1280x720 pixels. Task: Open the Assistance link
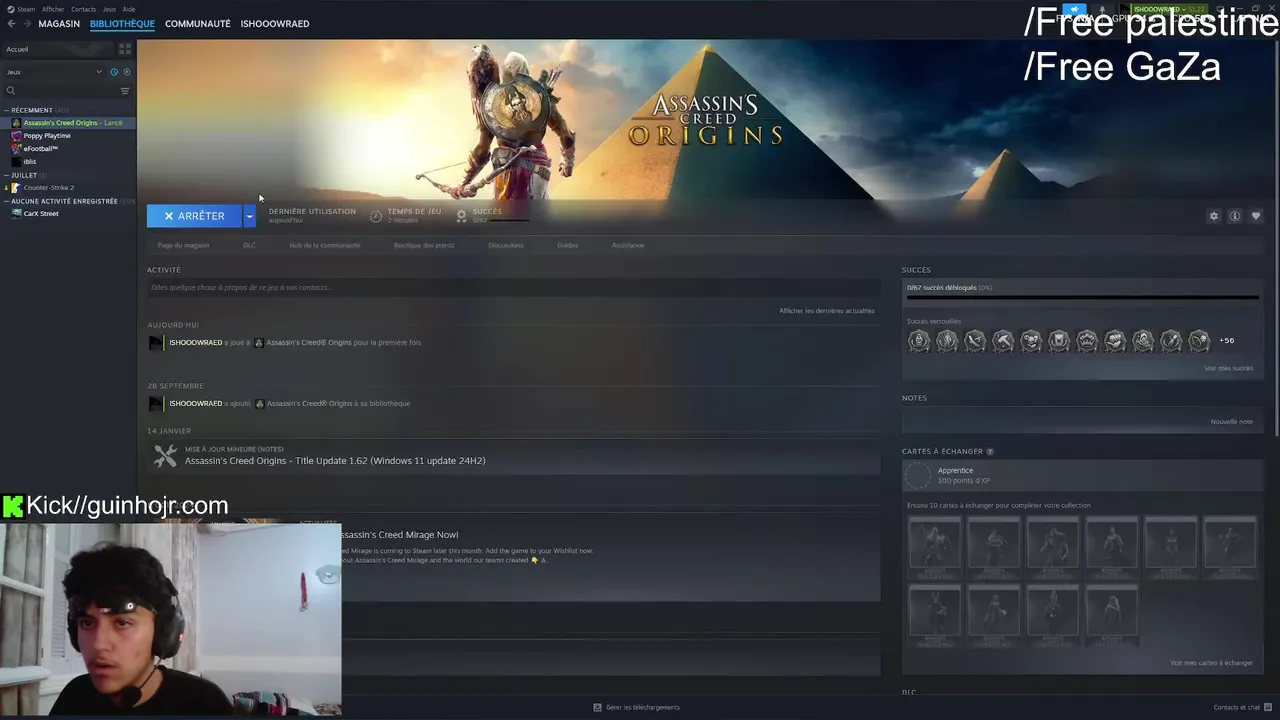[x=628, y=245]
